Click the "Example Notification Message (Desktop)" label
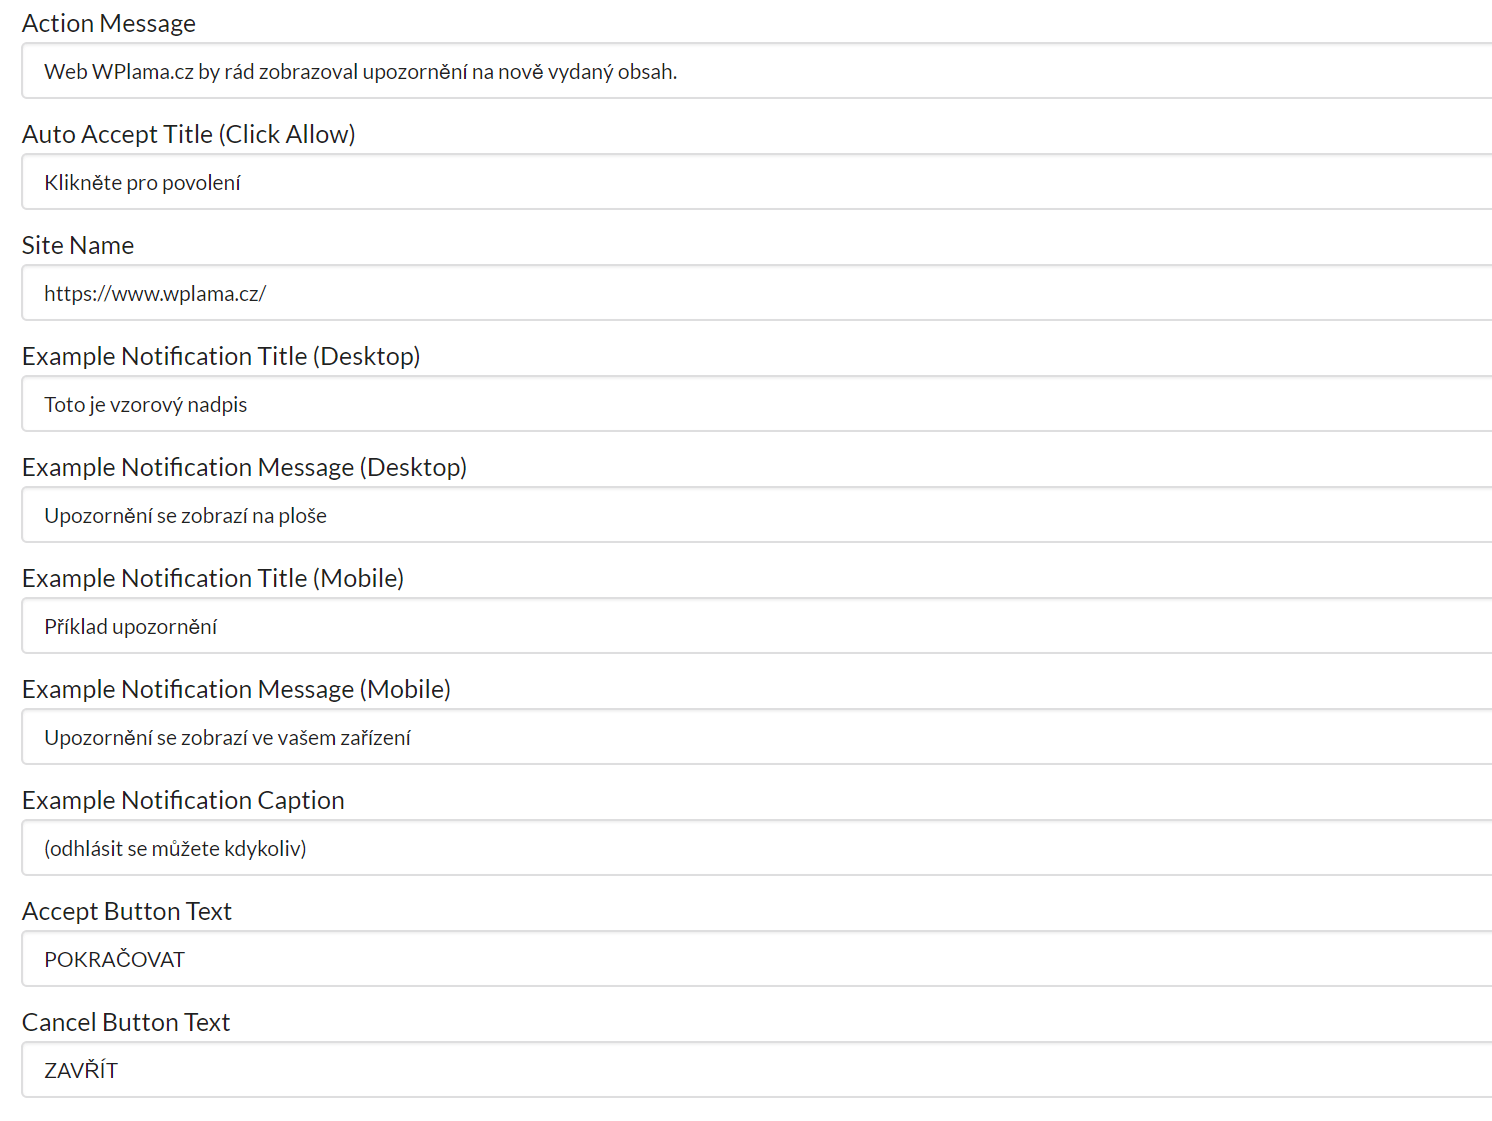 (x=245, y=467)
